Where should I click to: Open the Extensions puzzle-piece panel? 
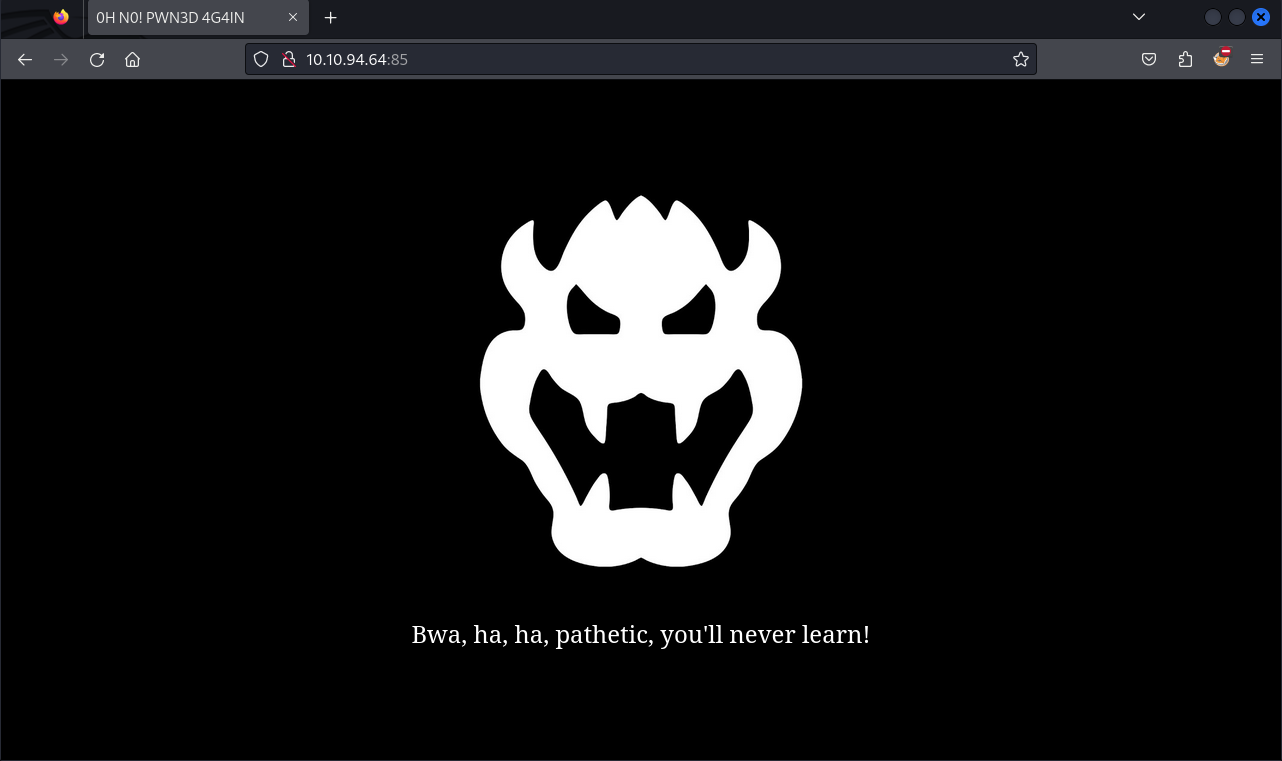tap(1185, 60)
